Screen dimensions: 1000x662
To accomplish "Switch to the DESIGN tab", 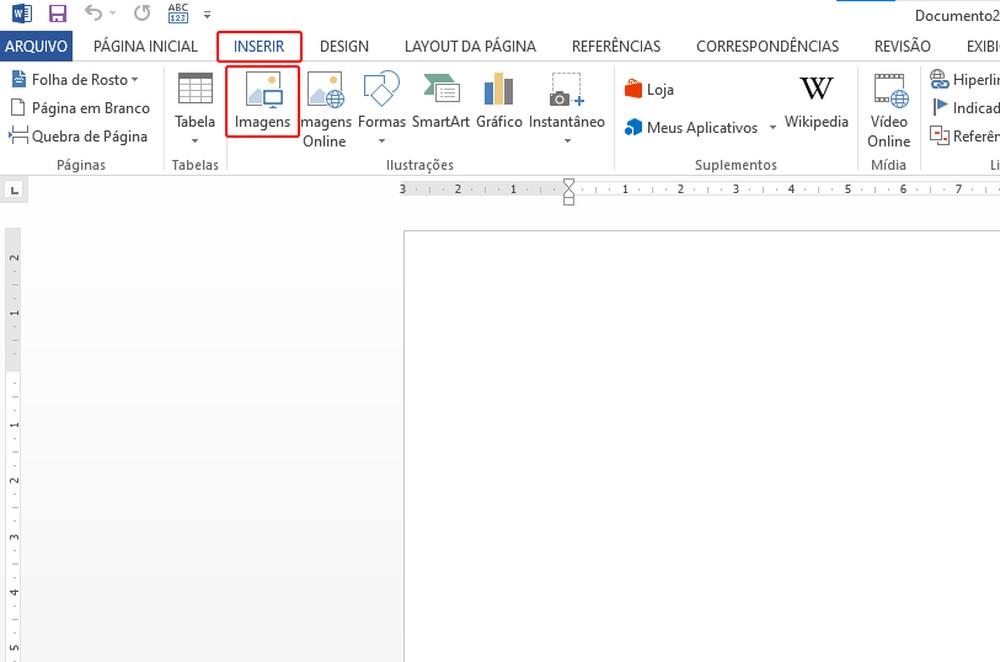I will (344, 46).
